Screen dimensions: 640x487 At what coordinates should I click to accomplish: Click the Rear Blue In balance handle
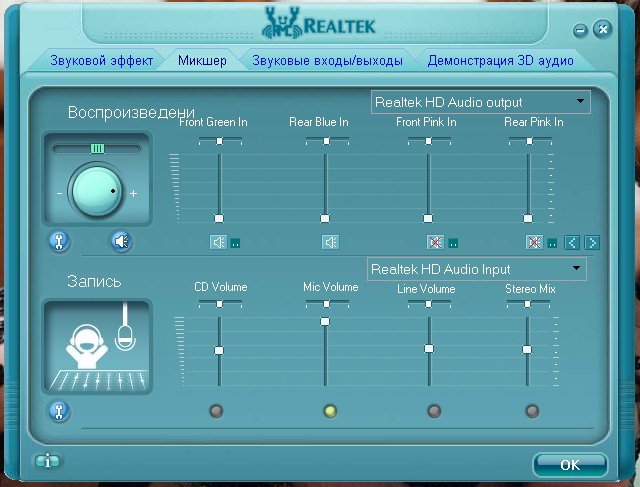[326, 141]
